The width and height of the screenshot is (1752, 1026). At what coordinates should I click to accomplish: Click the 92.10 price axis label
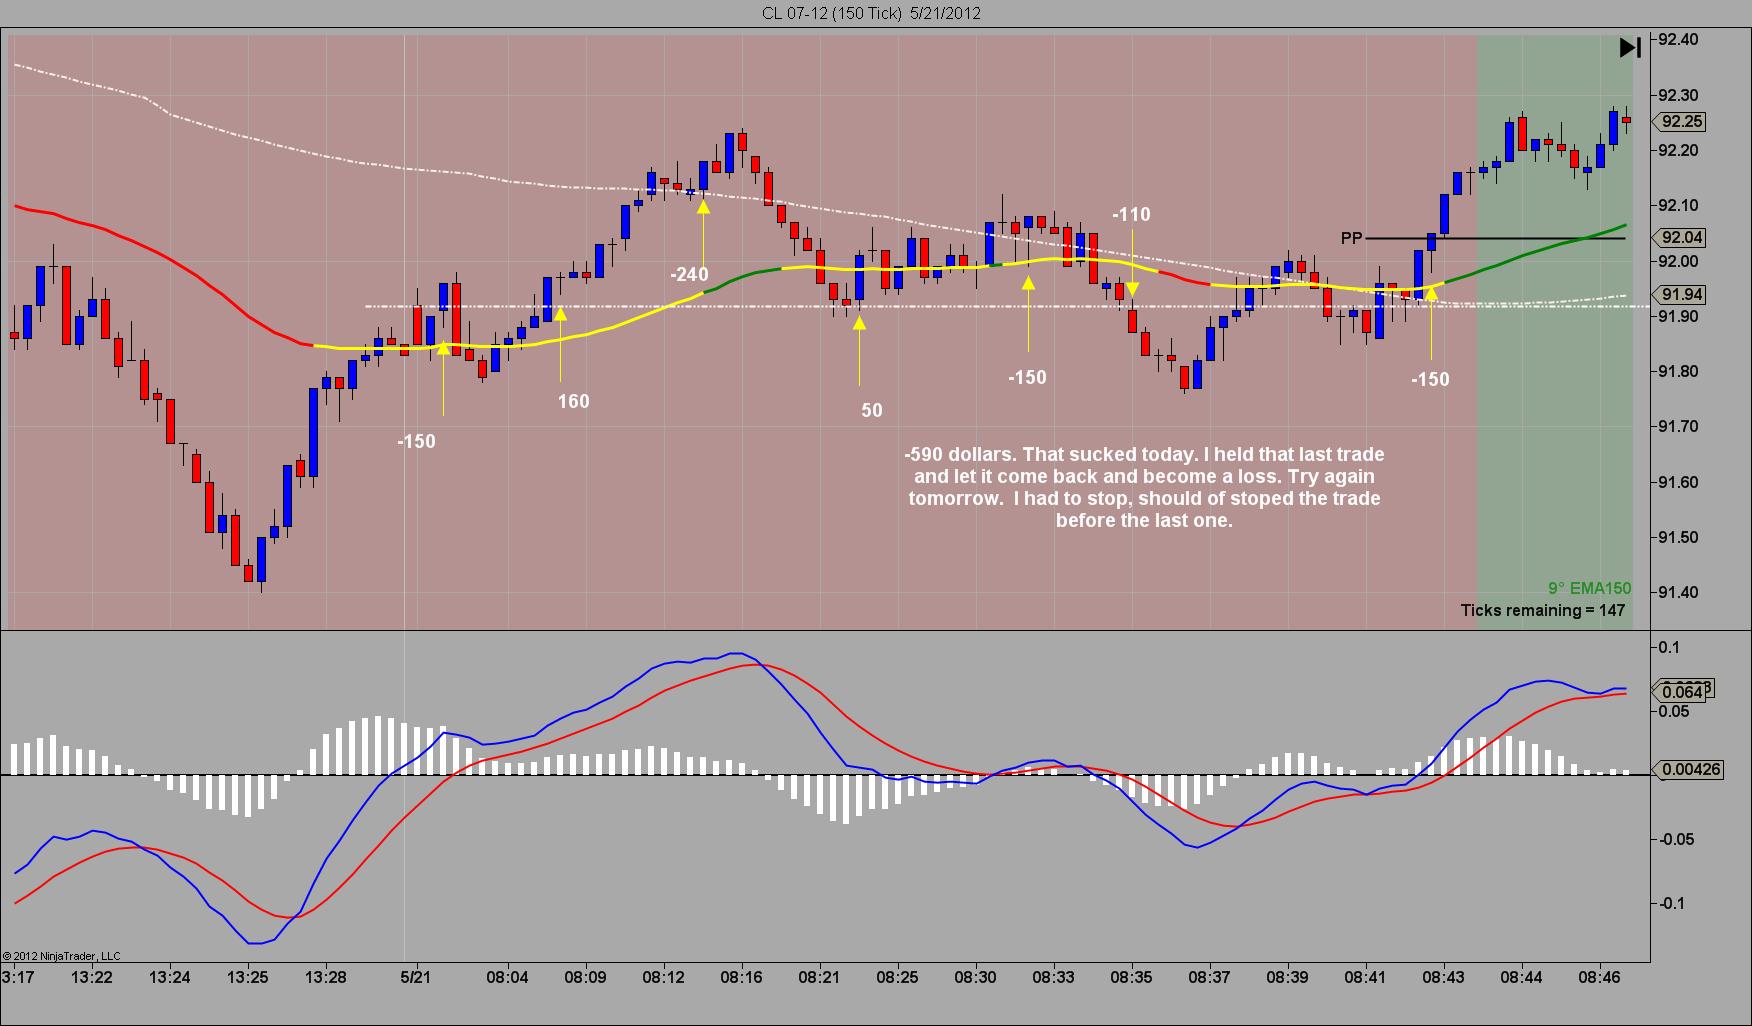coord(1678,206)
